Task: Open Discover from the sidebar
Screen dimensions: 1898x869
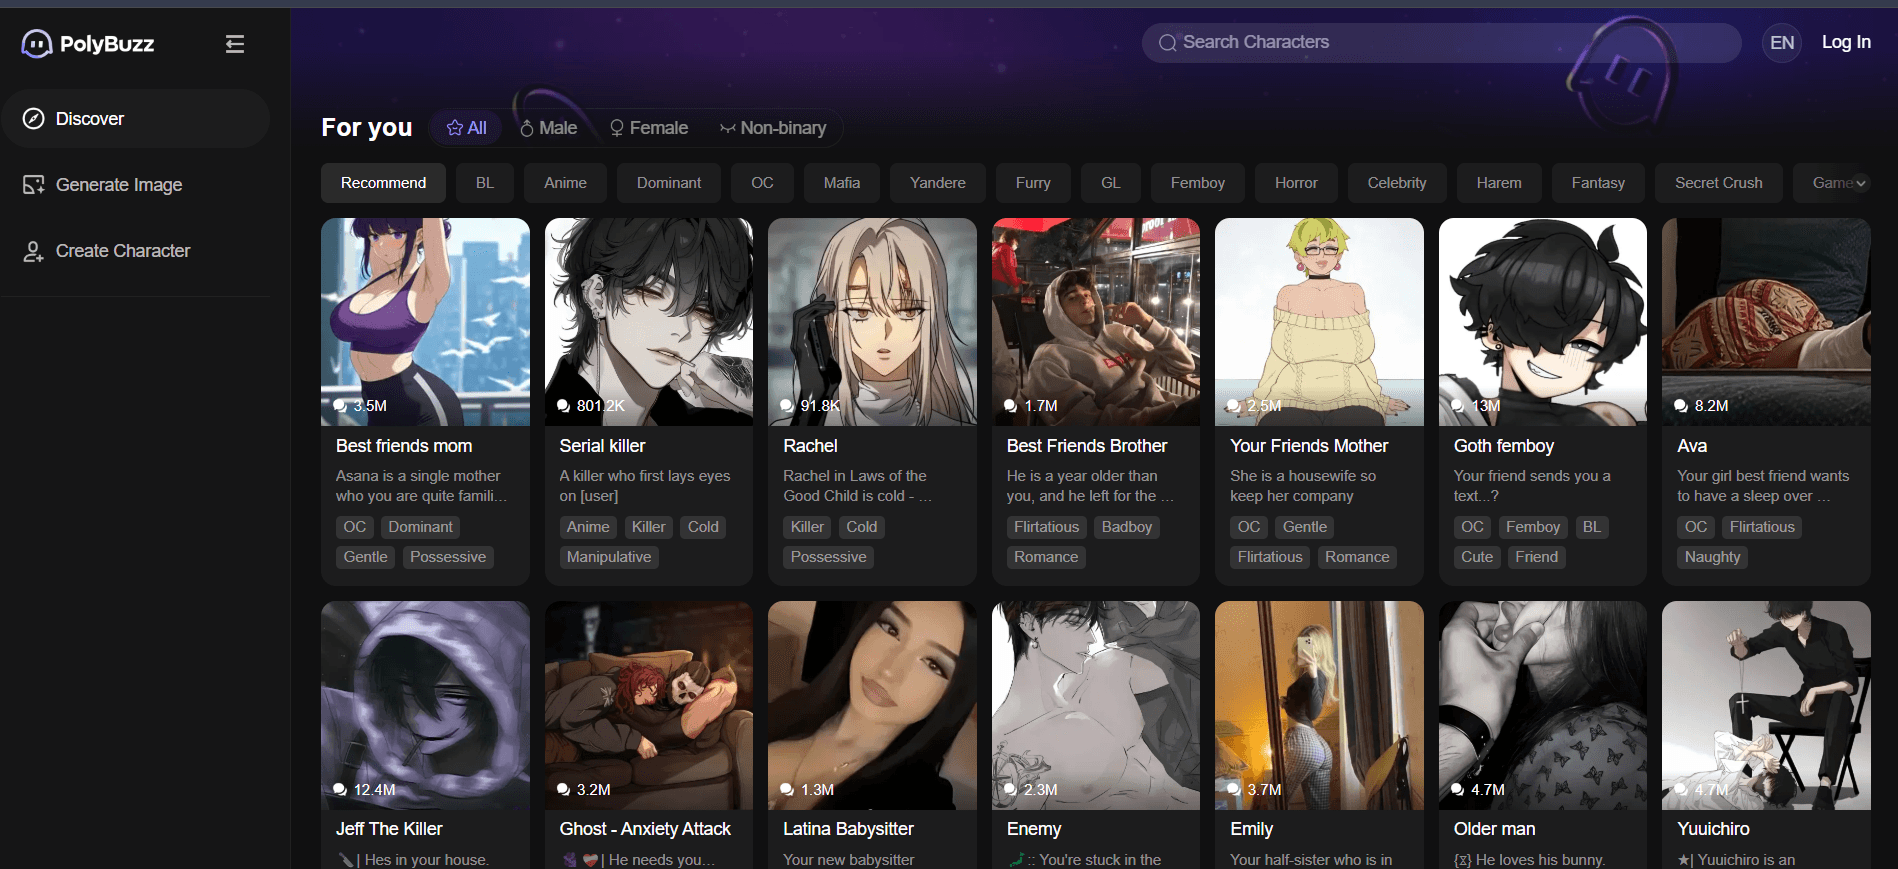Action: coord(135,119)
